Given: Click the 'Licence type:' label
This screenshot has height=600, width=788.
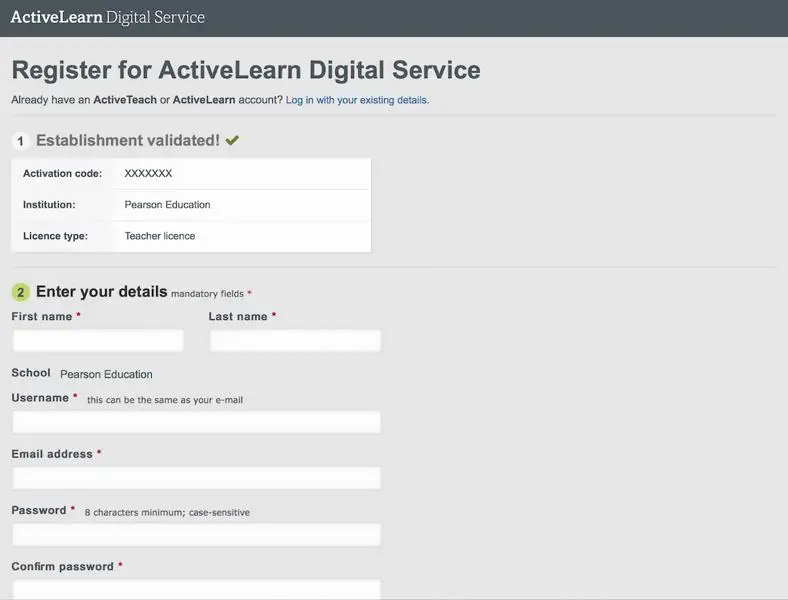Looking at the screenshot, I should (55, 236).
